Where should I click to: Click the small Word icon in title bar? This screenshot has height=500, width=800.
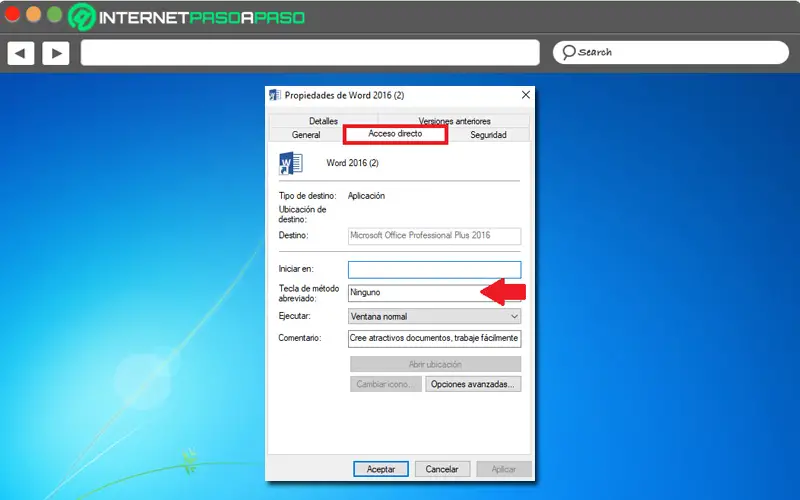click(x=275, y=95)
